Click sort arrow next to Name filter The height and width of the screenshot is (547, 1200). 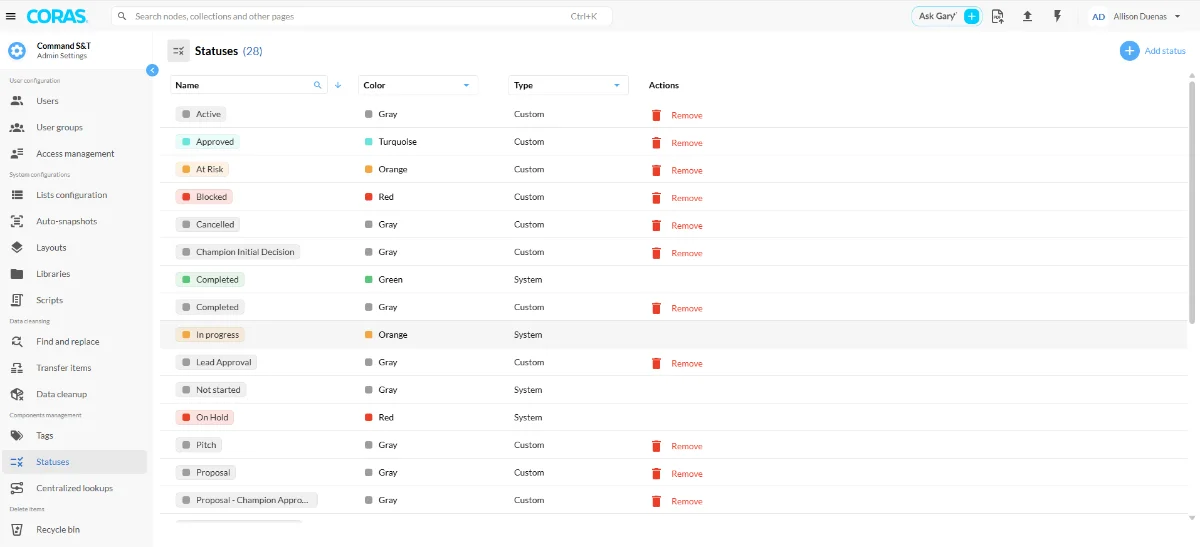coord(338,85)
